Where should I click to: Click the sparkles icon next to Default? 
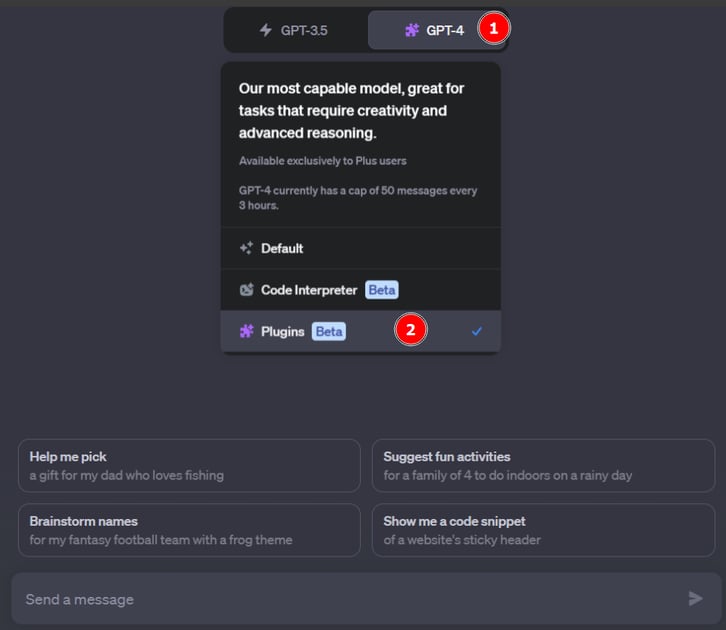[246, 248]
